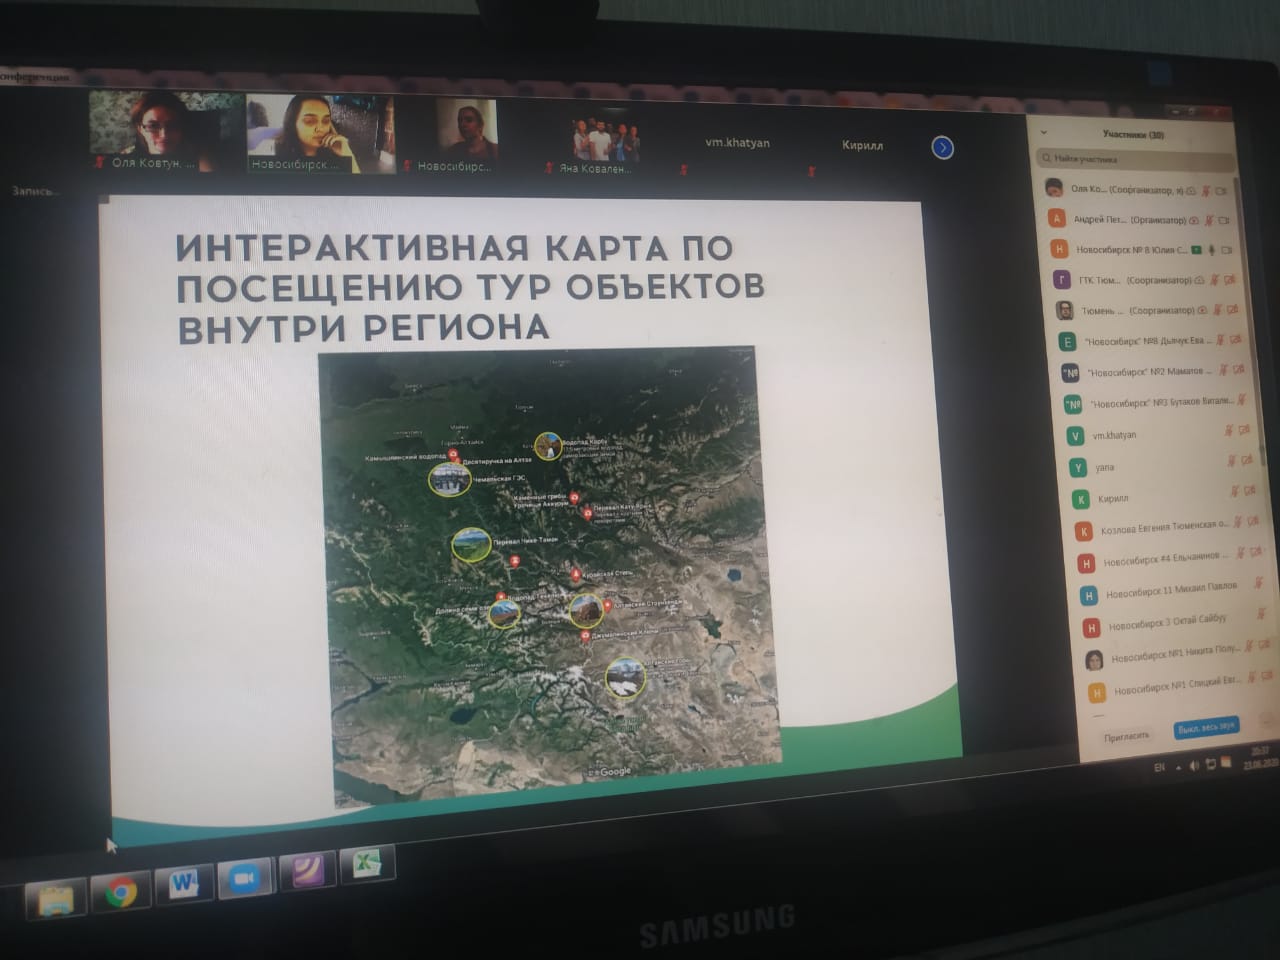Select Новосибирск №1 Спицкий Евг... row
The height and width of the screenshot is (960, 1280).
1181,688
